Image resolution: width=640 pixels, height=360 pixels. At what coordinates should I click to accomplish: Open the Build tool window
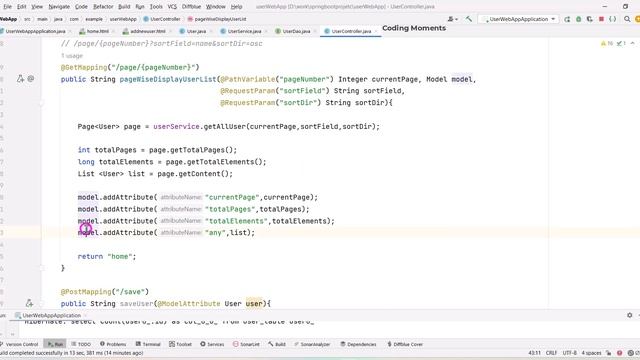click(x=277, y=344)
